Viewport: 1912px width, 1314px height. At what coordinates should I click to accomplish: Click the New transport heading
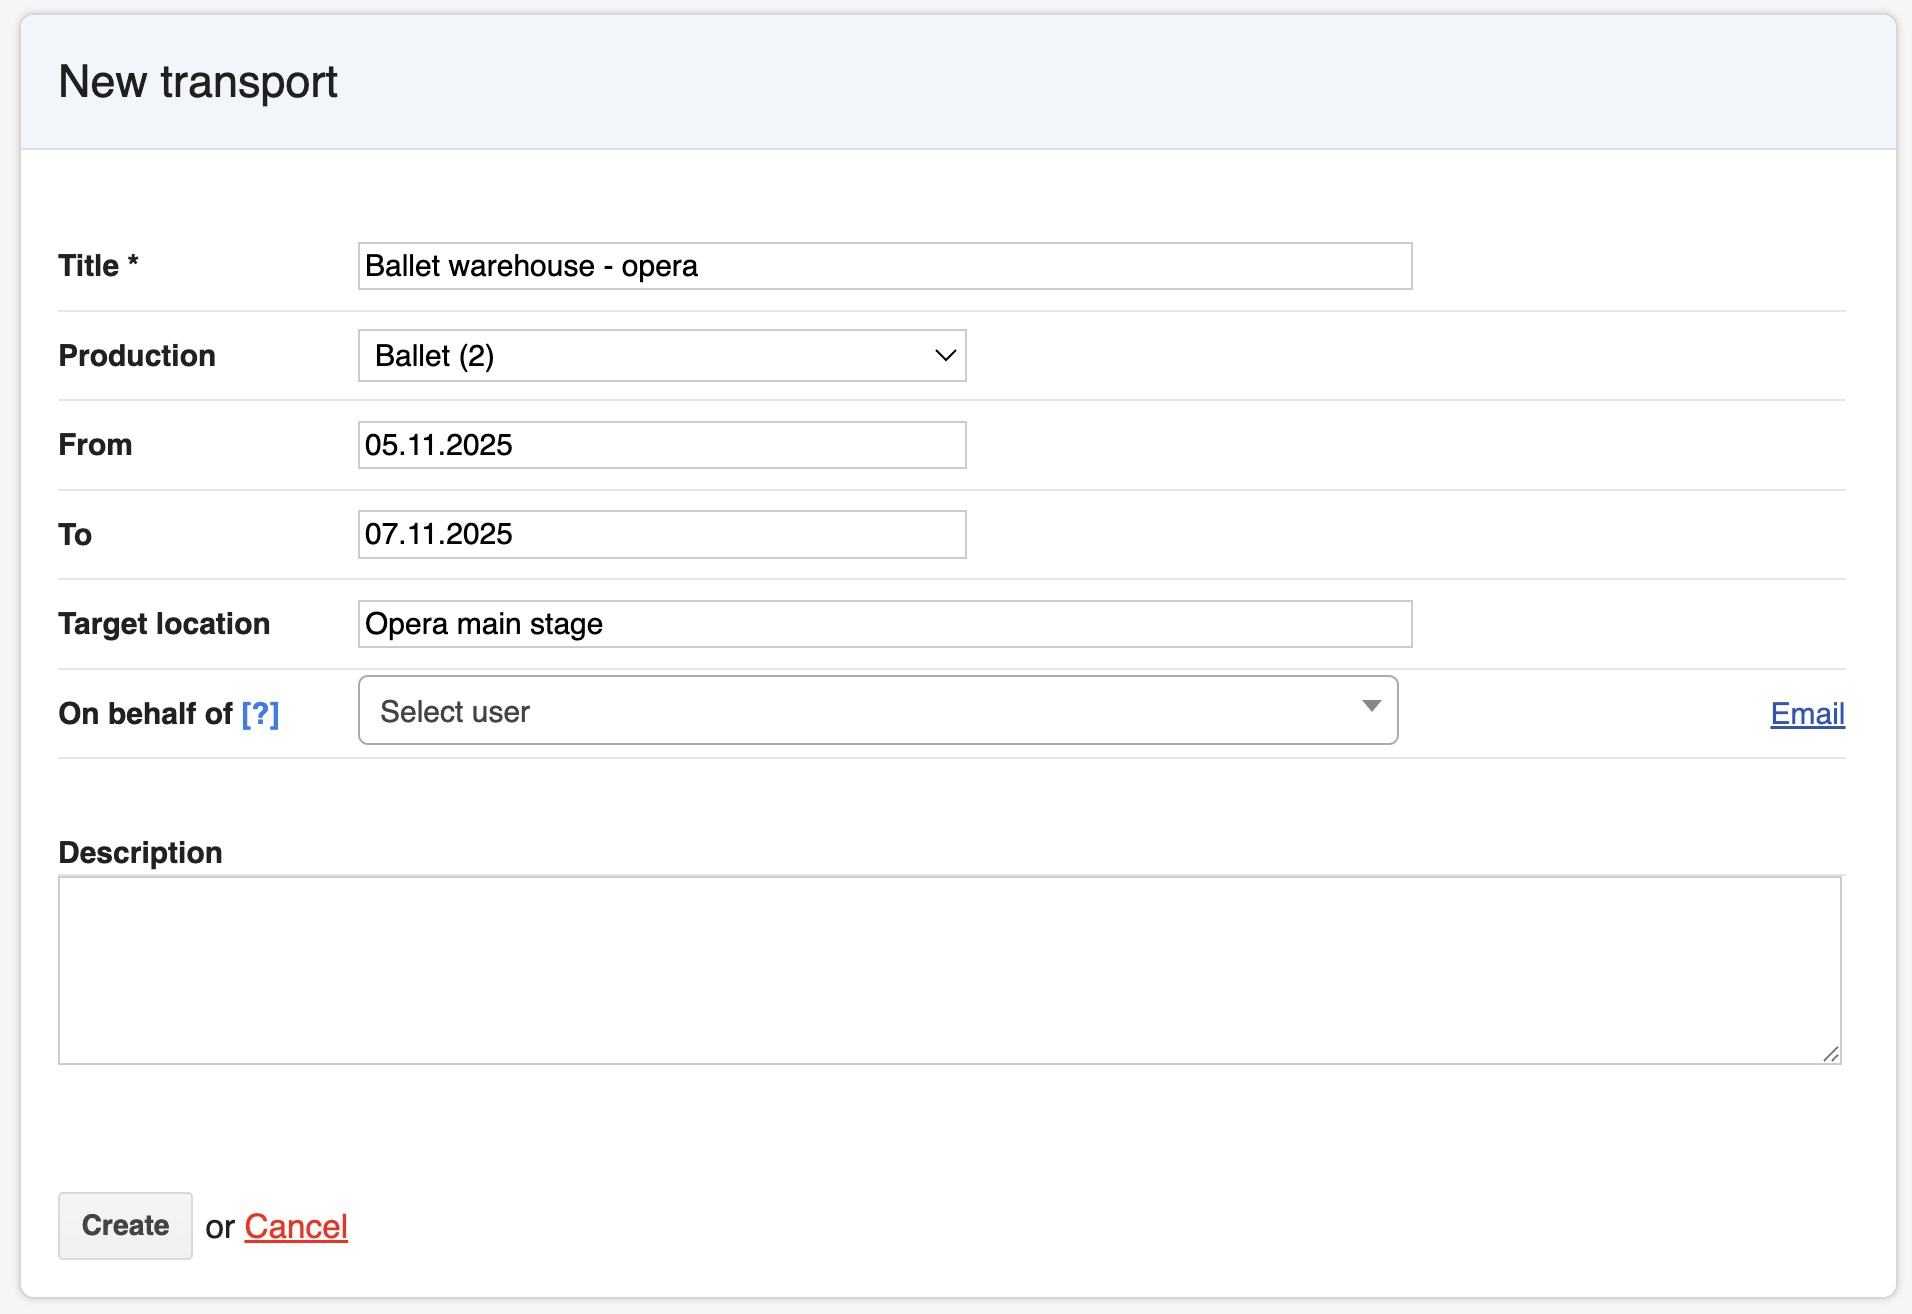[x=198, y=82]
